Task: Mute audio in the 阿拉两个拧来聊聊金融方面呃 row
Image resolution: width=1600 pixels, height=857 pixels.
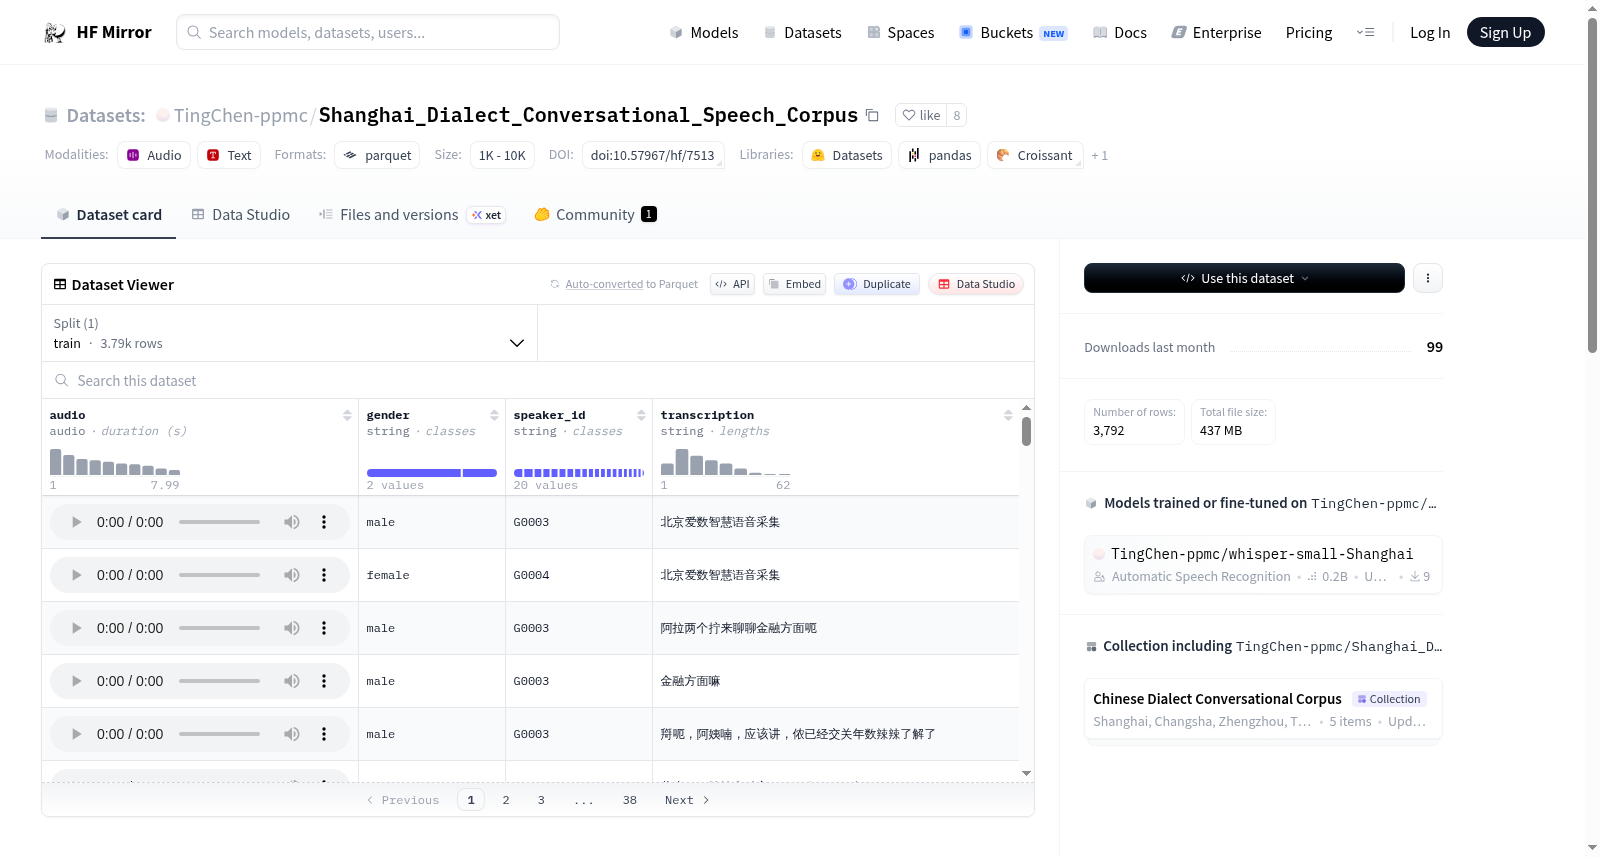Action: click(292, 628)
